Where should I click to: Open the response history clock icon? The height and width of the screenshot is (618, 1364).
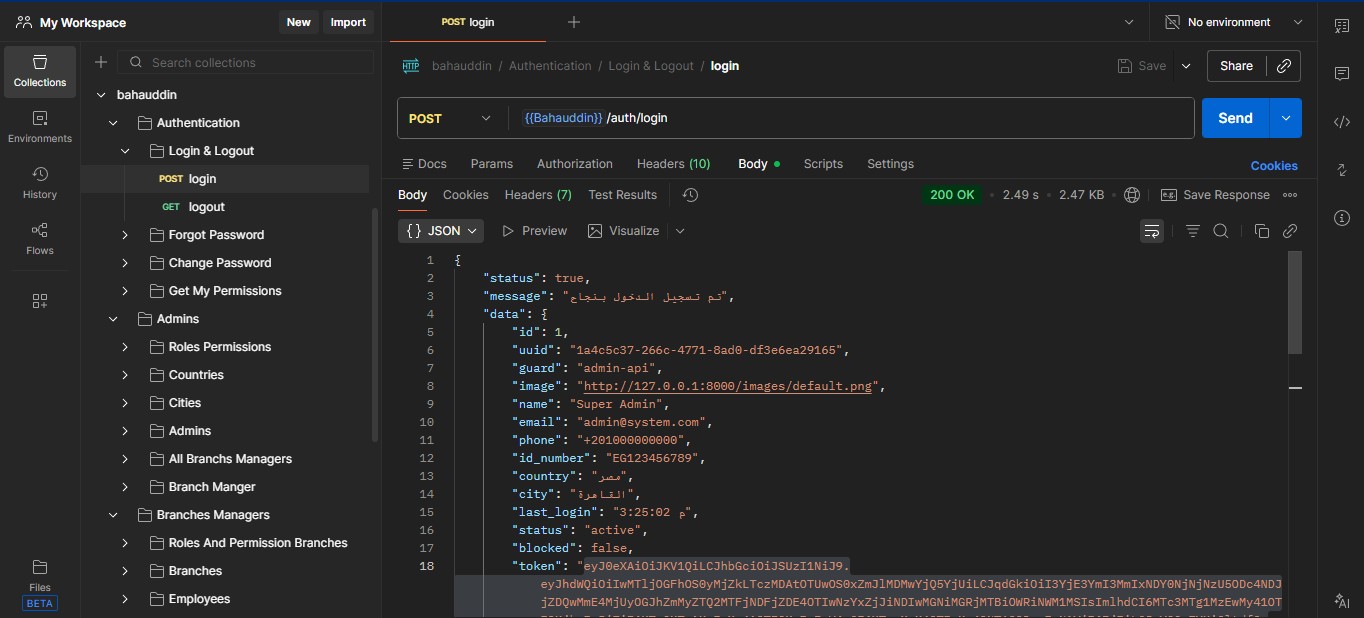[x=690, y=195]
